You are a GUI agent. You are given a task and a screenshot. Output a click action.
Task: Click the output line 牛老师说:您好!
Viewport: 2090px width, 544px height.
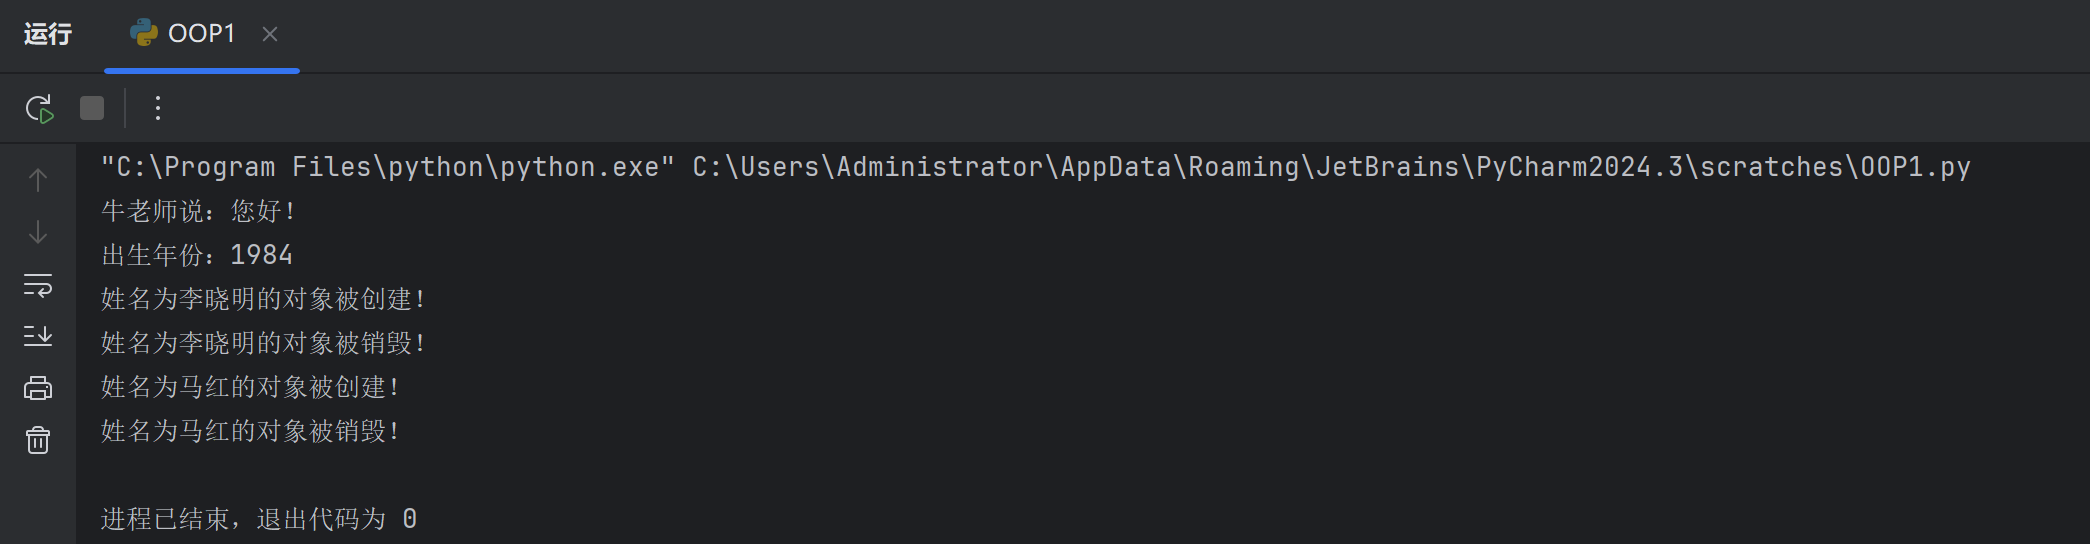[199, 211]
